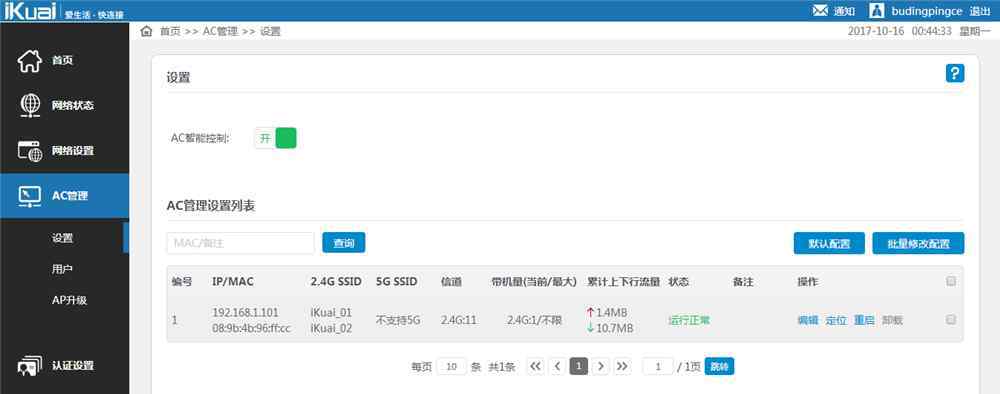Select the AC管理 monitor icon
This screenshot has width=1000, height=394.
point(29,196)
